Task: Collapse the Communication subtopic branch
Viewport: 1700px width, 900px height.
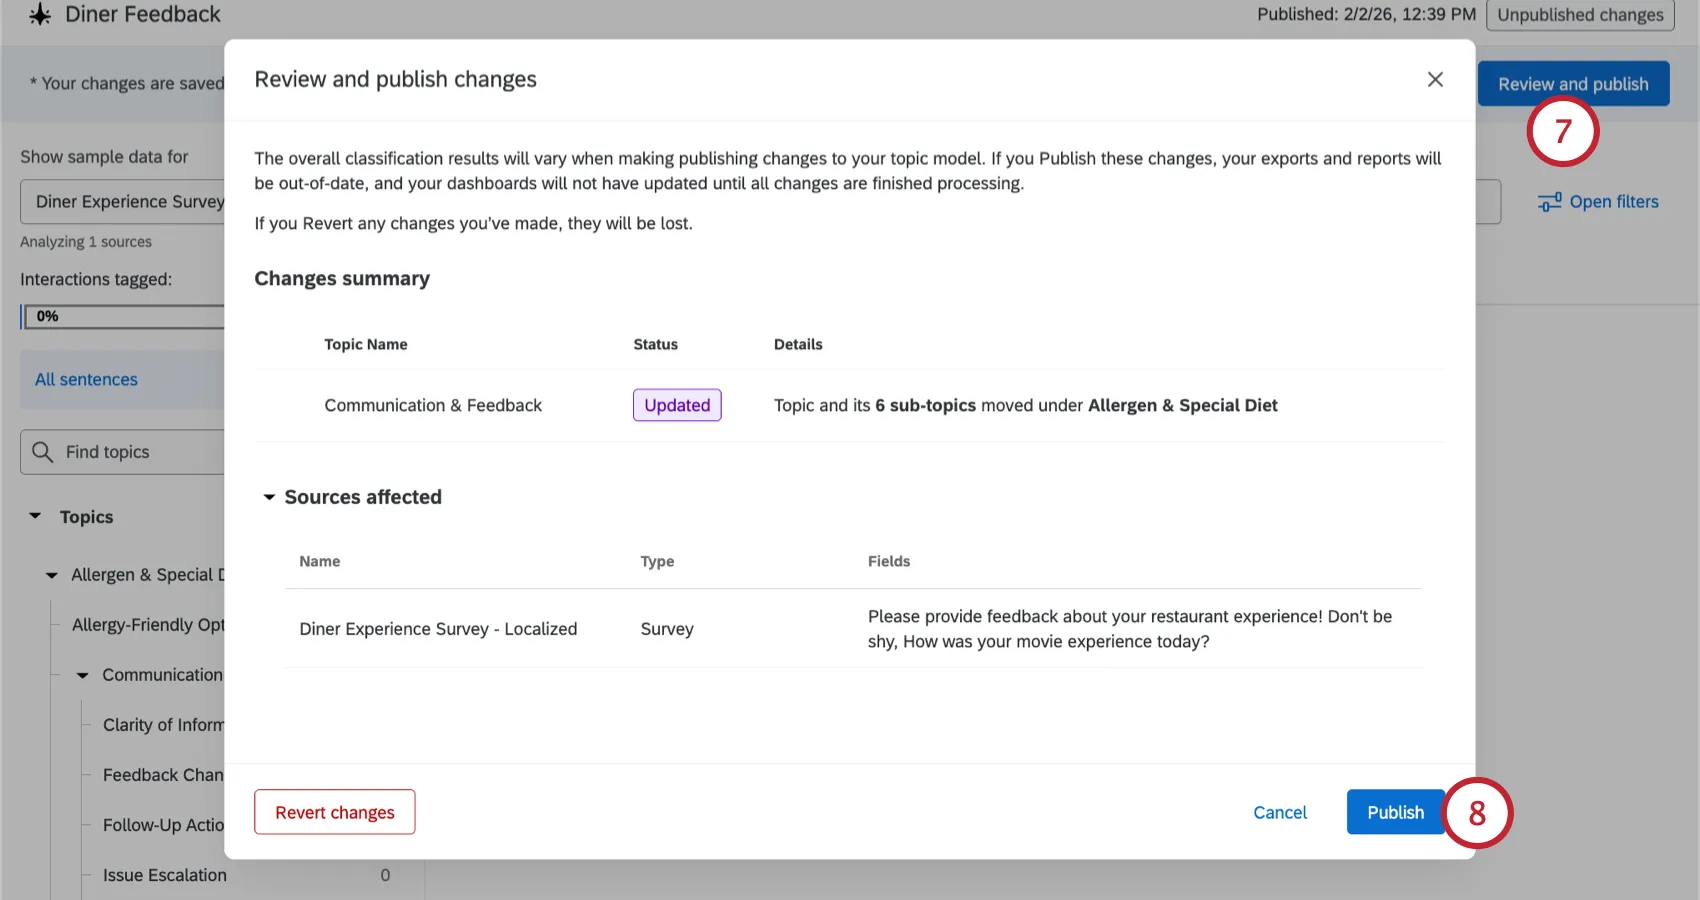Action: 82,674
